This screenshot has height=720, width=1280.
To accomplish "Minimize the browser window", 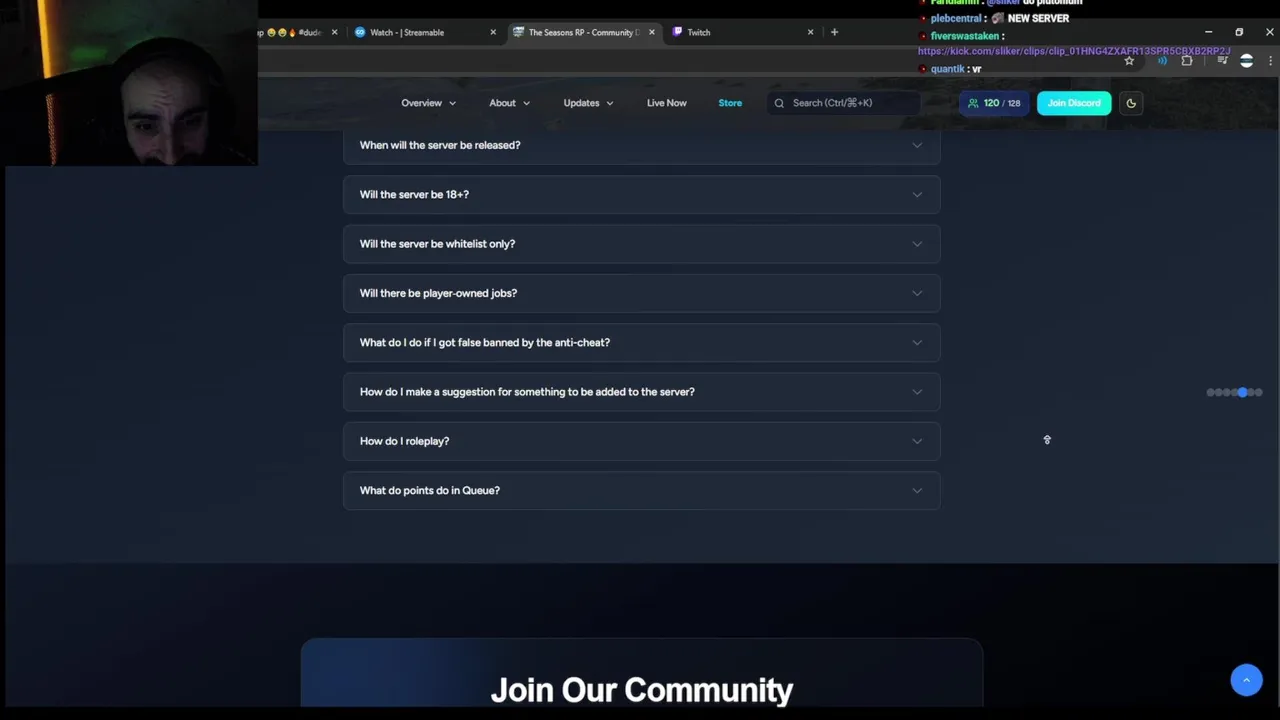I will 1208,32.
